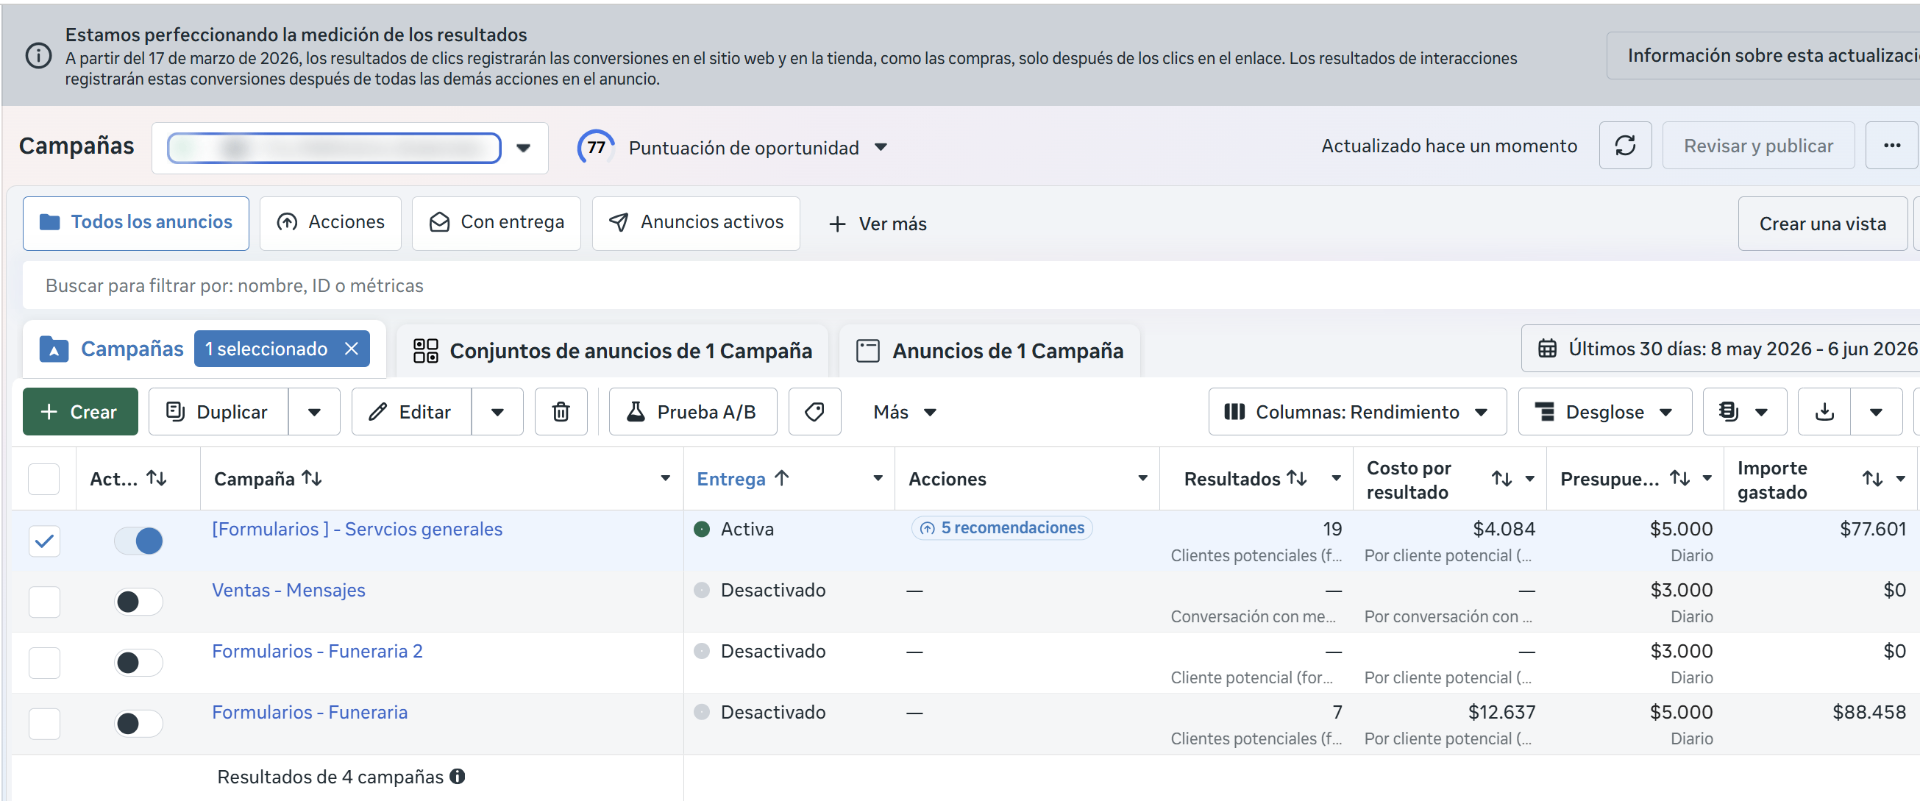The height and width of the screenshot is (801, 1920).
Task: Click the Duplicar button
Action: click(218, 412)
